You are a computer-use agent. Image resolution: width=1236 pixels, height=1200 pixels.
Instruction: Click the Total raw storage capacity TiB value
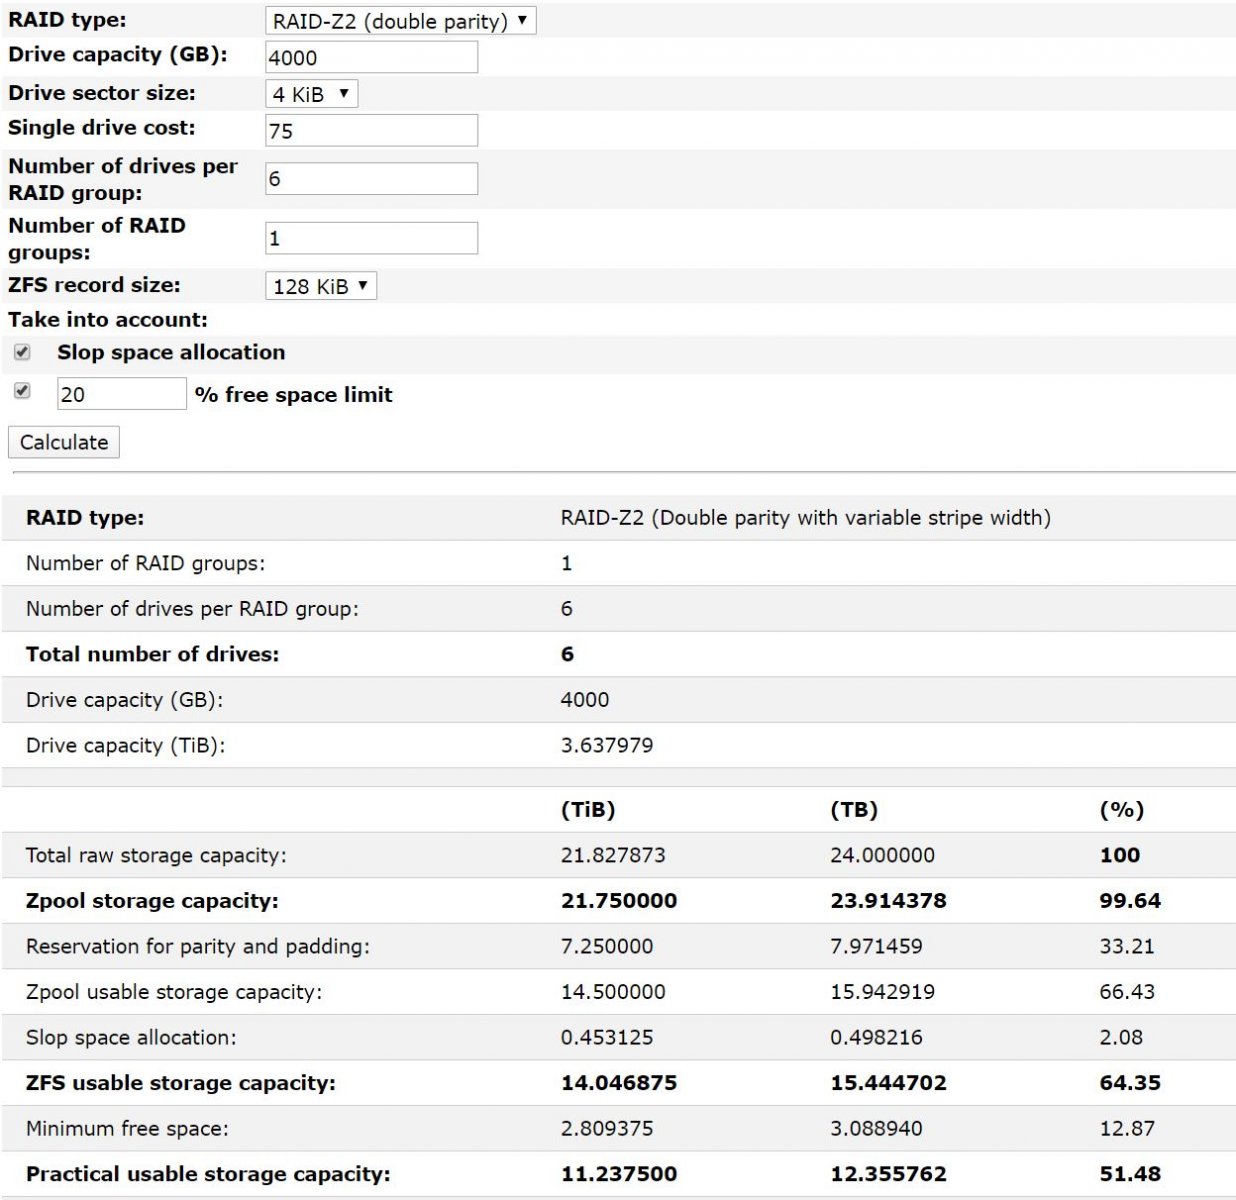(x=612, y=855)
